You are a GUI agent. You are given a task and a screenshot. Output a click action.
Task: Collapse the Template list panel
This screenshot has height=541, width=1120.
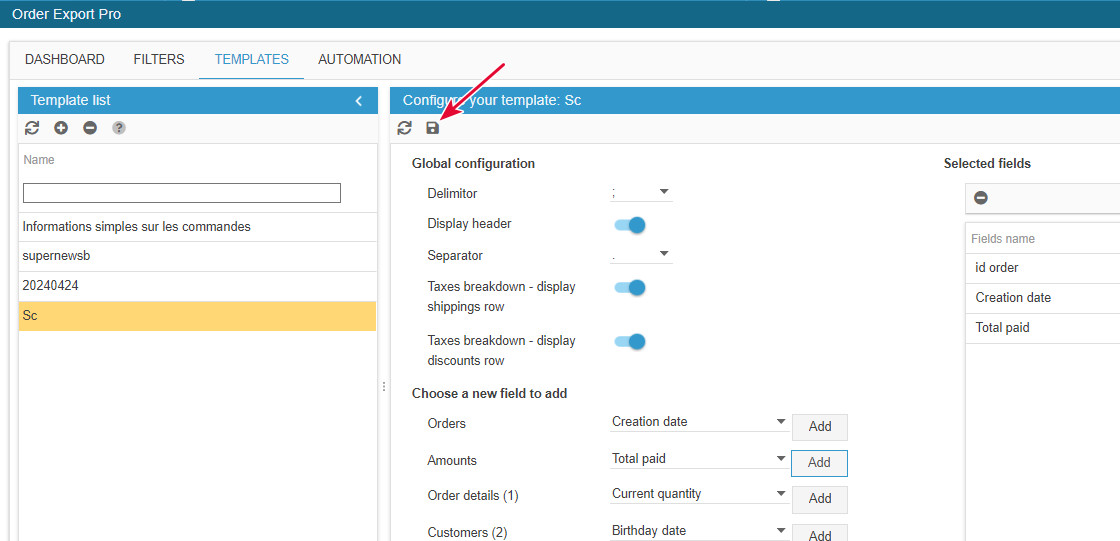(359, 101)
